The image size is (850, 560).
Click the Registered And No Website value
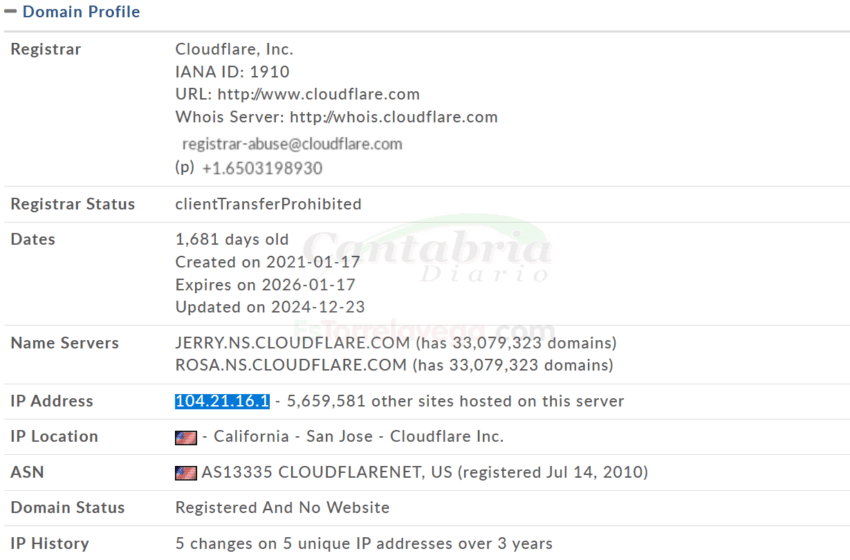(282, 508)
